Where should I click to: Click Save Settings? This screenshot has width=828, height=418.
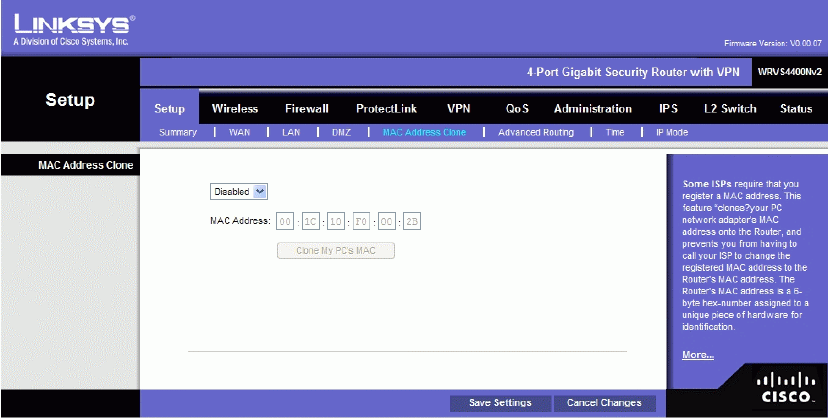coord(500,403)
